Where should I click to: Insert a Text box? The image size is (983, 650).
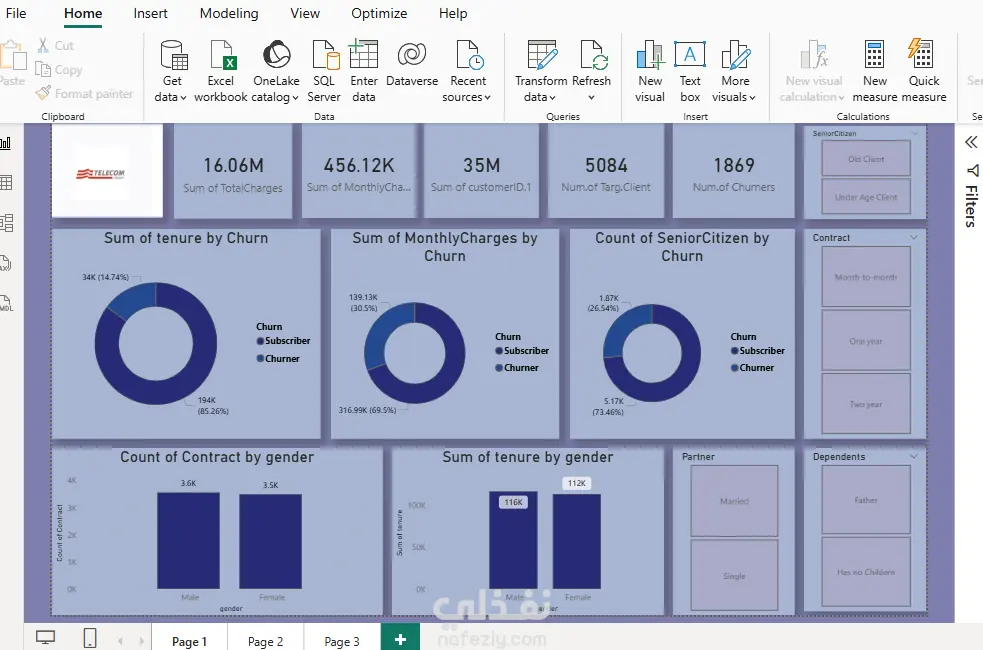(x=690, y=71)
